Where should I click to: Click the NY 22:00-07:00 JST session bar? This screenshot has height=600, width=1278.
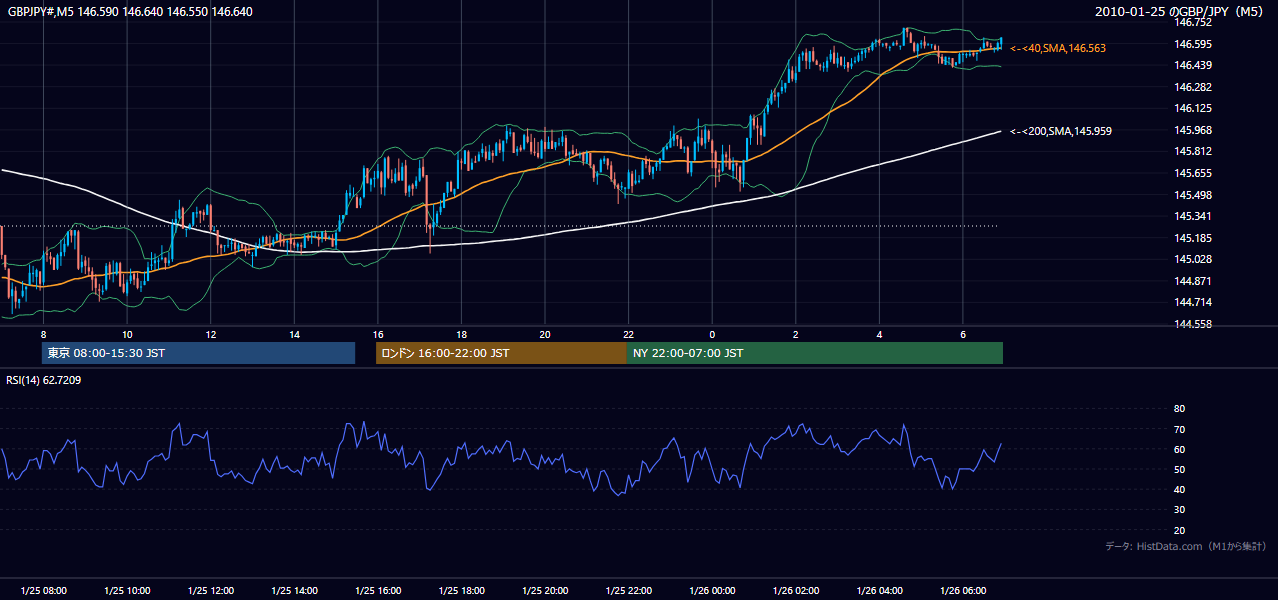(815, 353)
